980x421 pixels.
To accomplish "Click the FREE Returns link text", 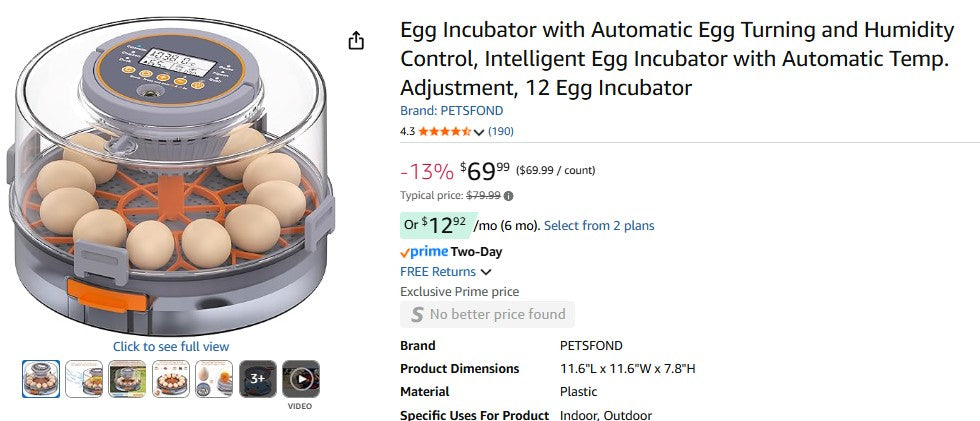I will [x=438, y=272].
